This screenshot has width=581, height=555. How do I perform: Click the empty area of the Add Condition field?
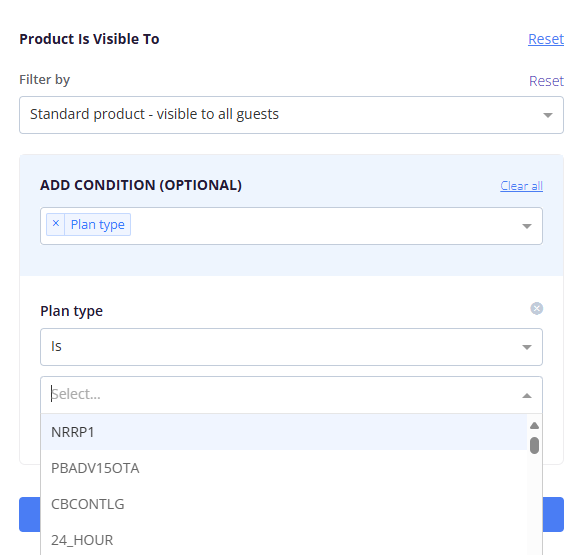coord(322,226)
